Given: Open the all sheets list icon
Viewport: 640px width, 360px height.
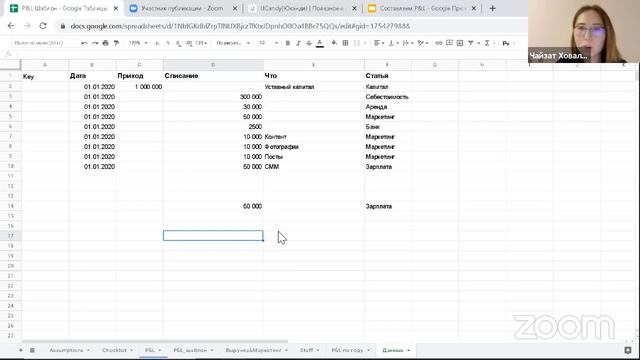Looking at the screenshot, I should pos(32,350).
